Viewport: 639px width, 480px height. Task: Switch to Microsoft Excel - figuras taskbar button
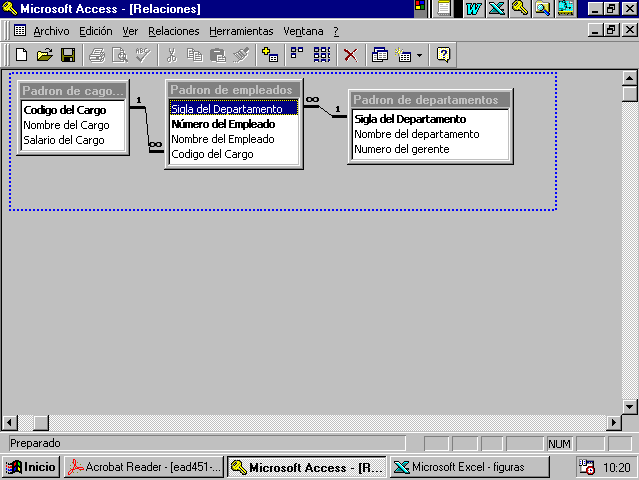pyautogui.click(x=469, y=467)
